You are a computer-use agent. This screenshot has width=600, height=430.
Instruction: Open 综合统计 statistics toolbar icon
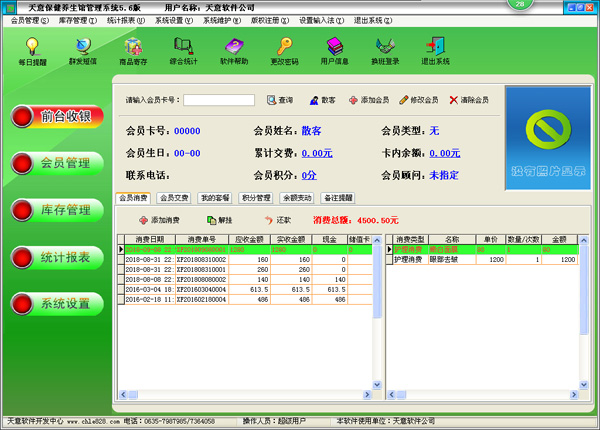pyautogui.click(x=183, y=50)
